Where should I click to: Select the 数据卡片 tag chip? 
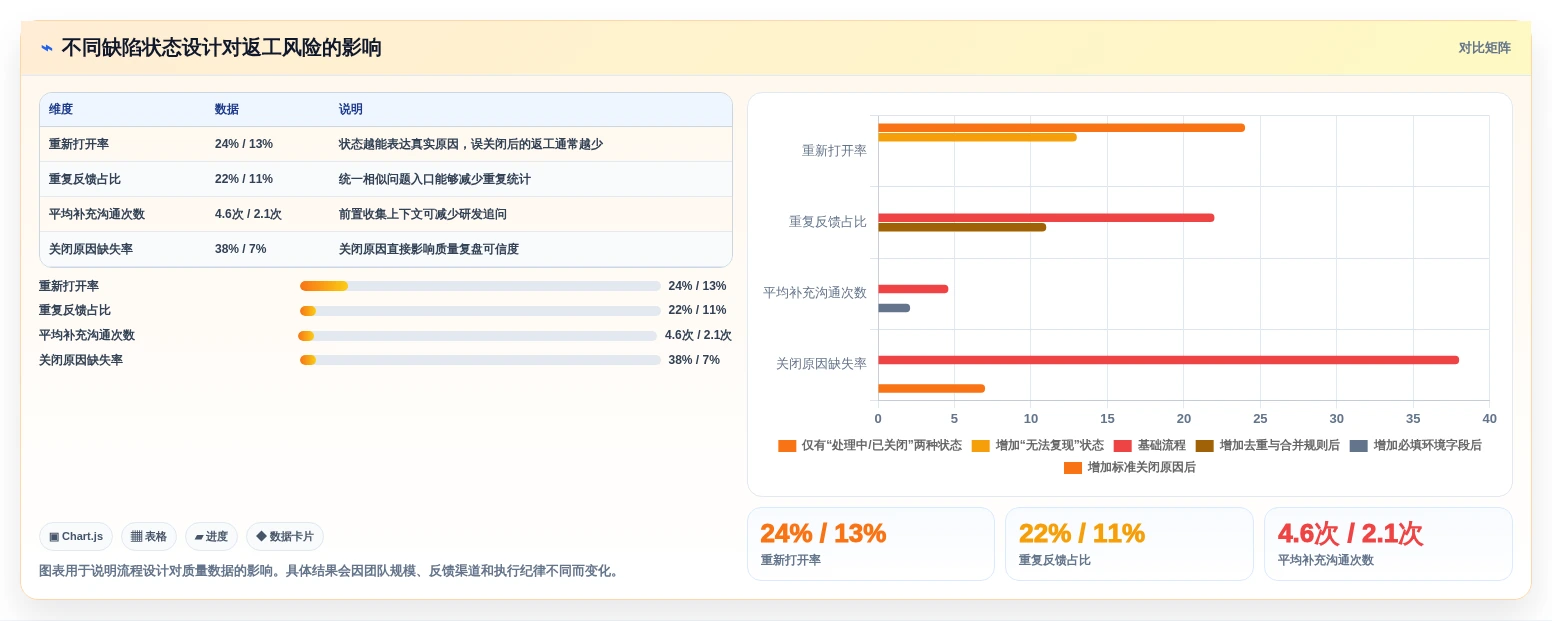285,537
